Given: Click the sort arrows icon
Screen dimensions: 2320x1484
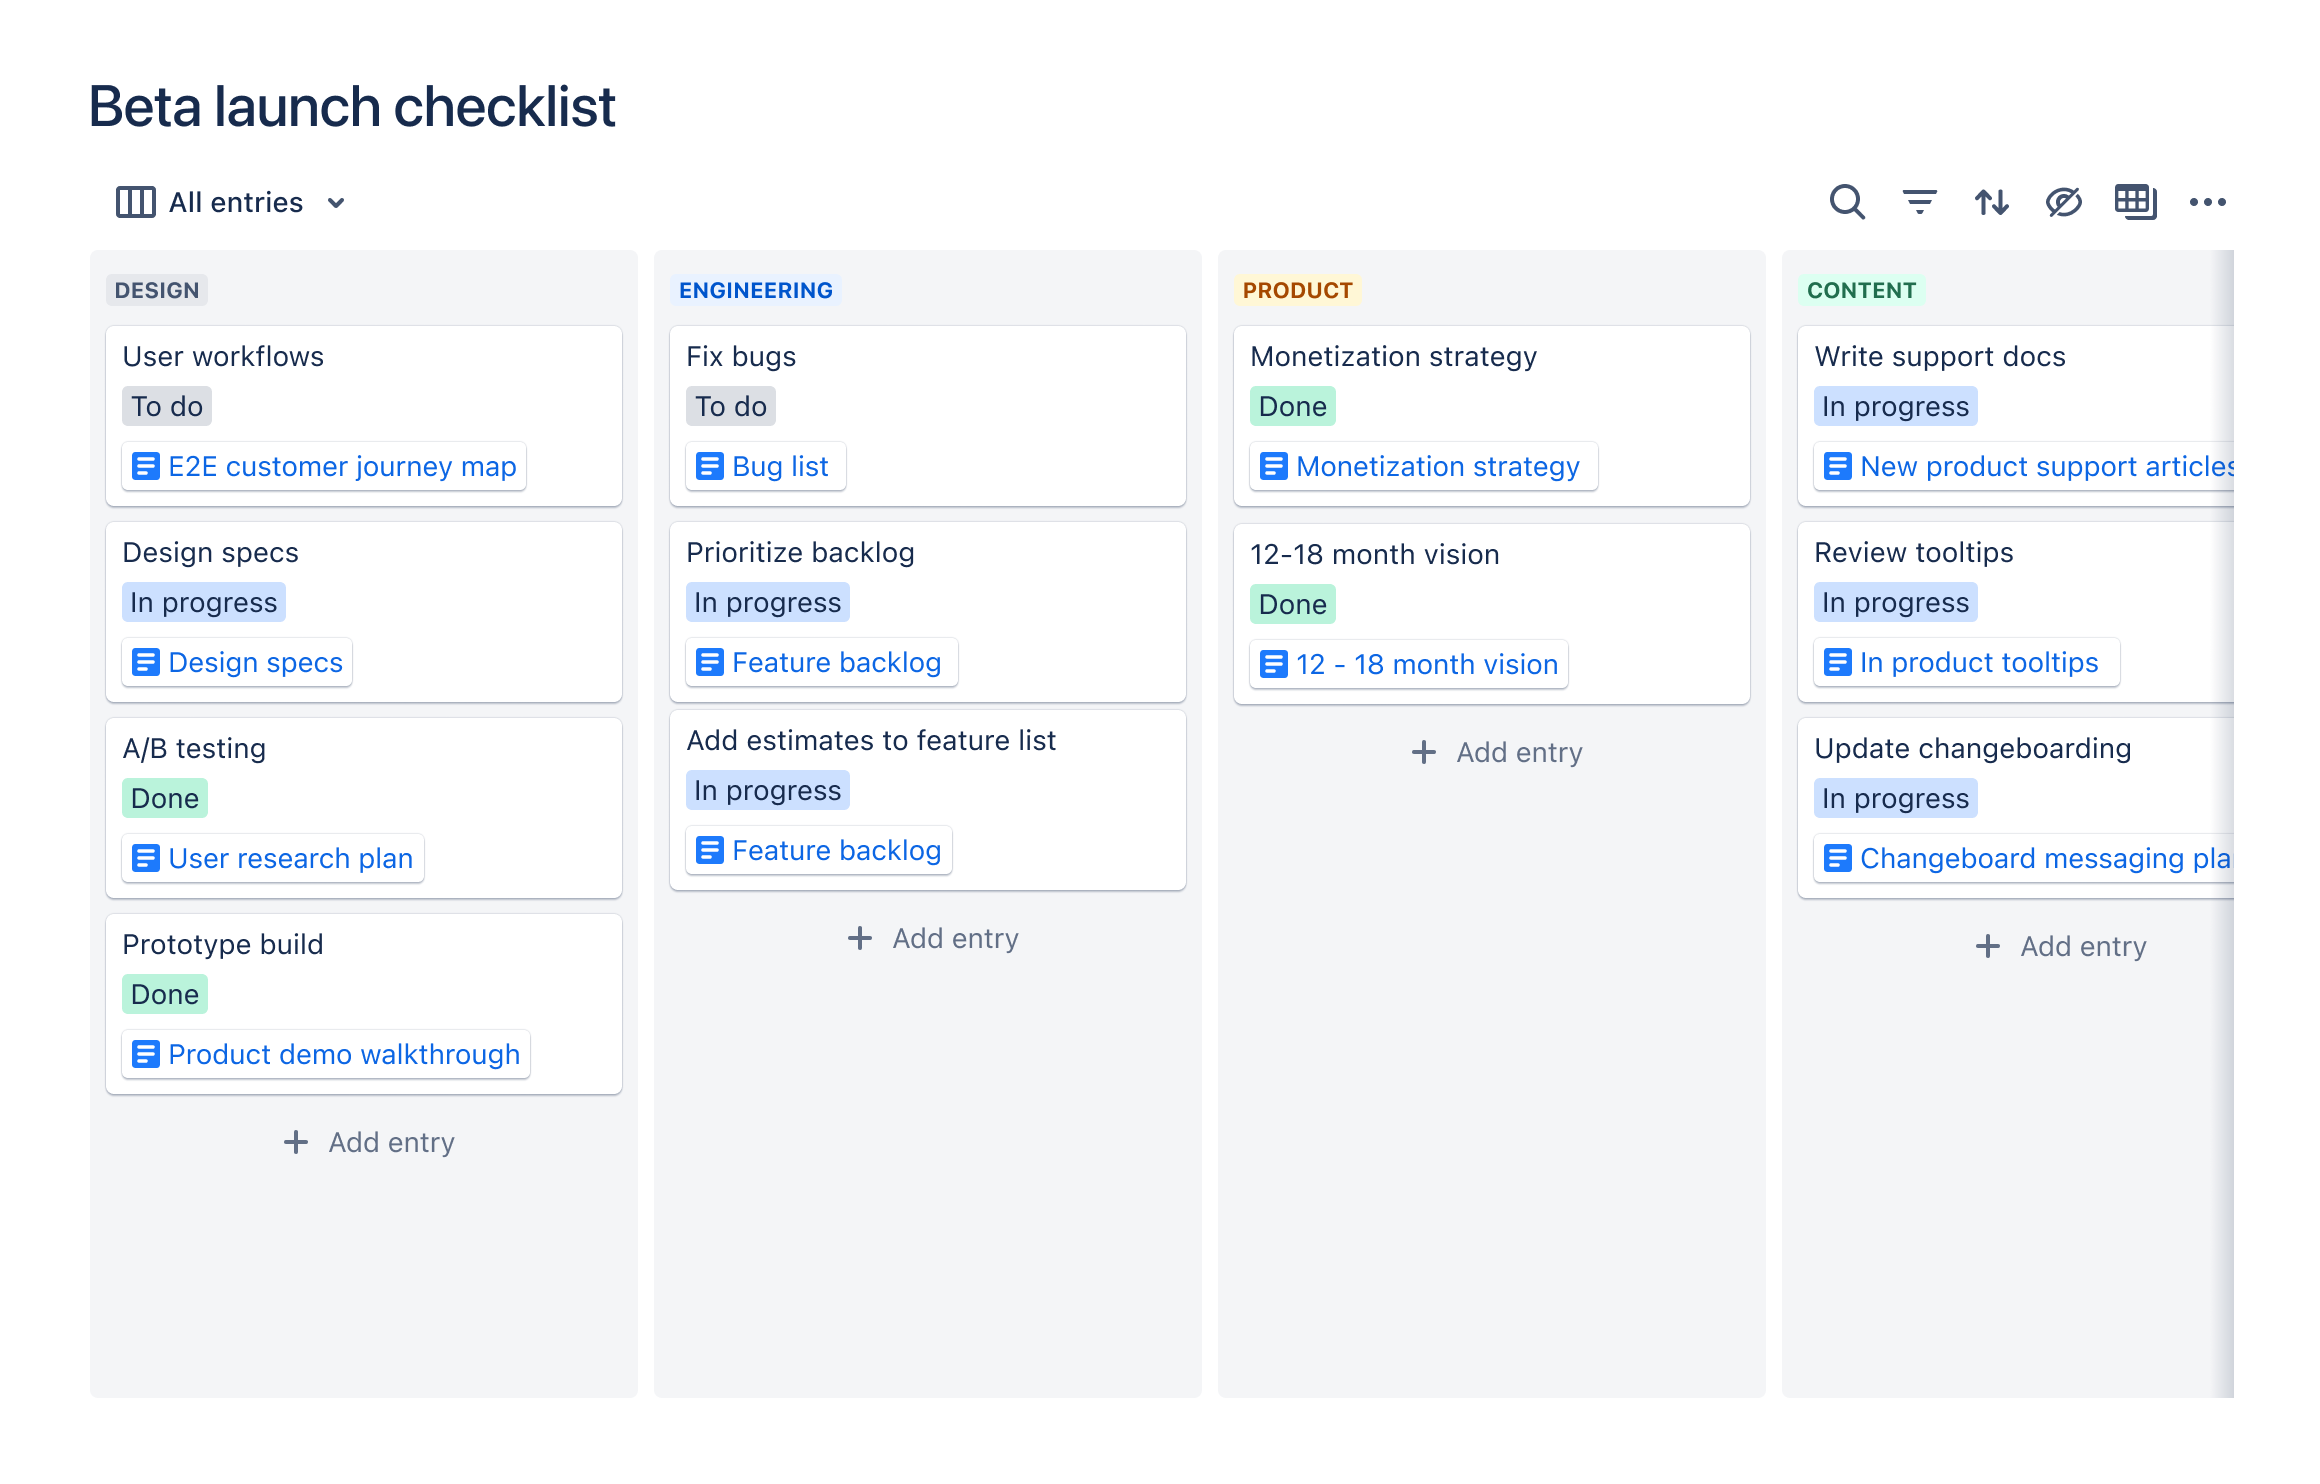Looking at the screenshot, I should click(x=1991, y=202).
